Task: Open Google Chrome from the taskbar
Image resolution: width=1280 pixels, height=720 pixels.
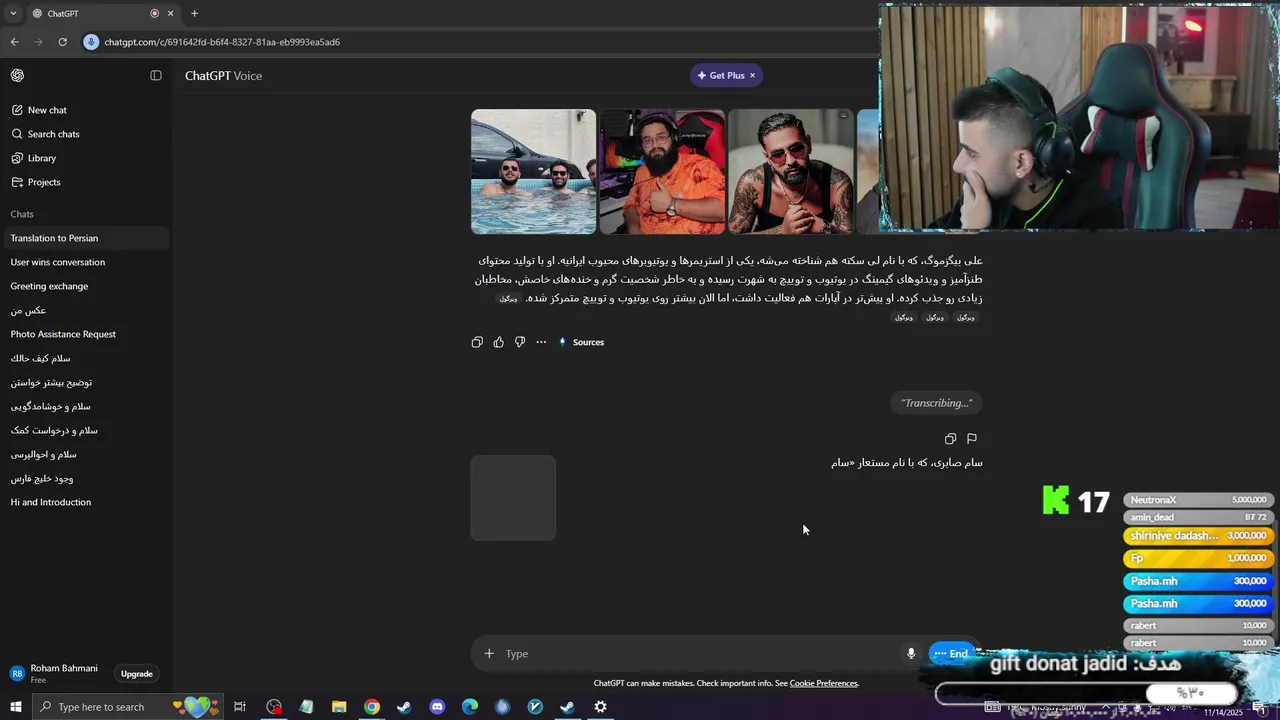Action: click(372, 707)
